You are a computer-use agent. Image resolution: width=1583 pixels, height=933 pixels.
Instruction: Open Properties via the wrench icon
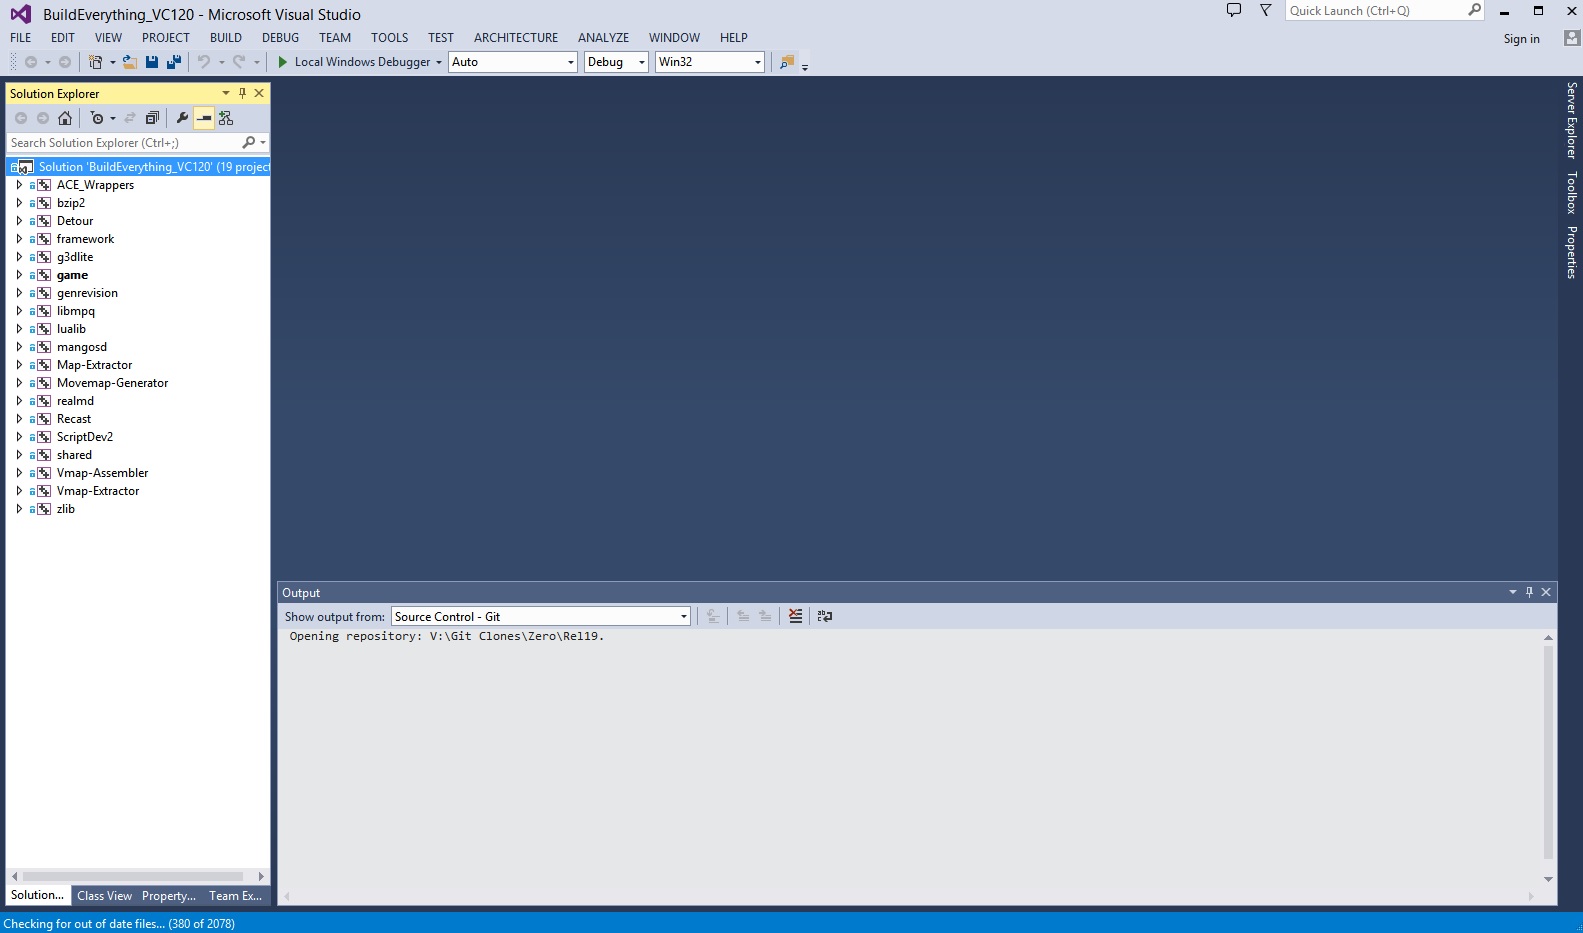182,118
